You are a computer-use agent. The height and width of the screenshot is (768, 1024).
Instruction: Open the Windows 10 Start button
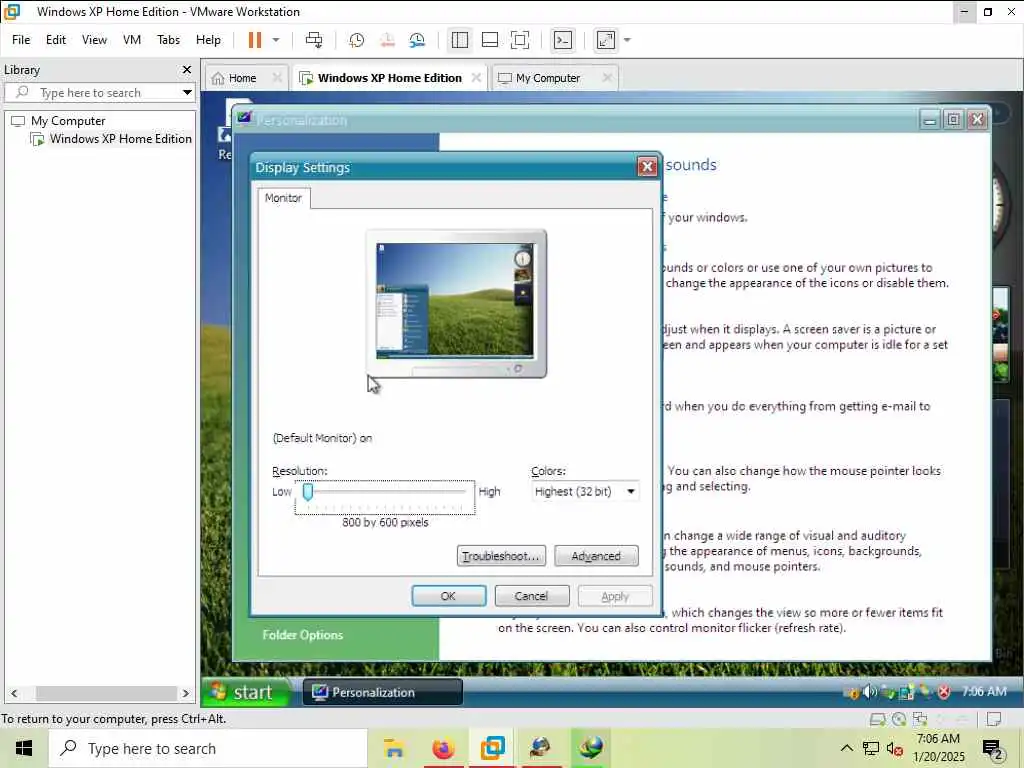click(x=24, y=748)
